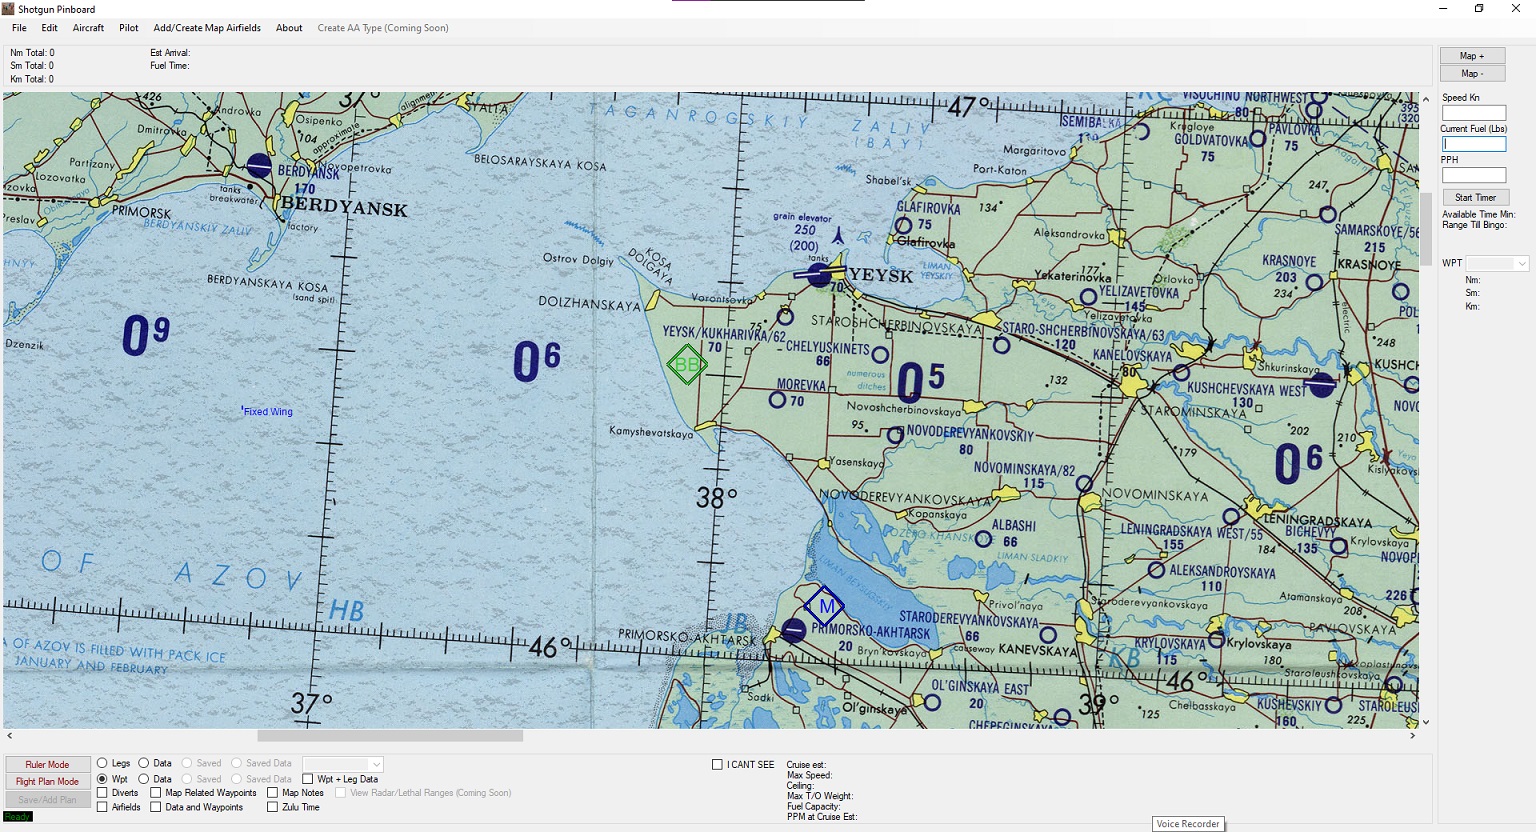Viewport: 1536px width, 832px height.
Task: Select the Berdyansk airfield symbol
Action: coord(259,166)
